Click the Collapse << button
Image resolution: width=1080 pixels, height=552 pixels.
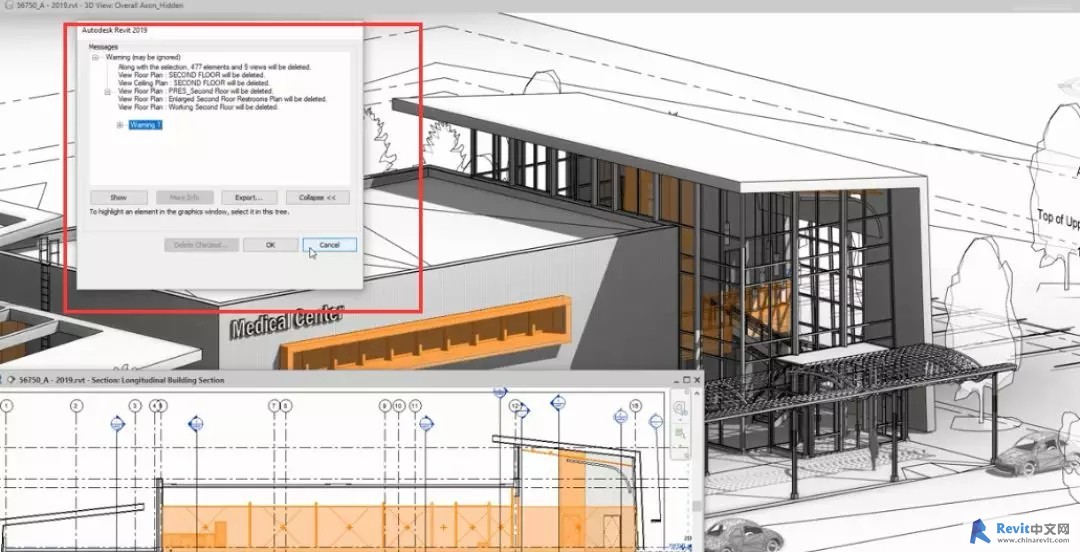click(318, 197)
